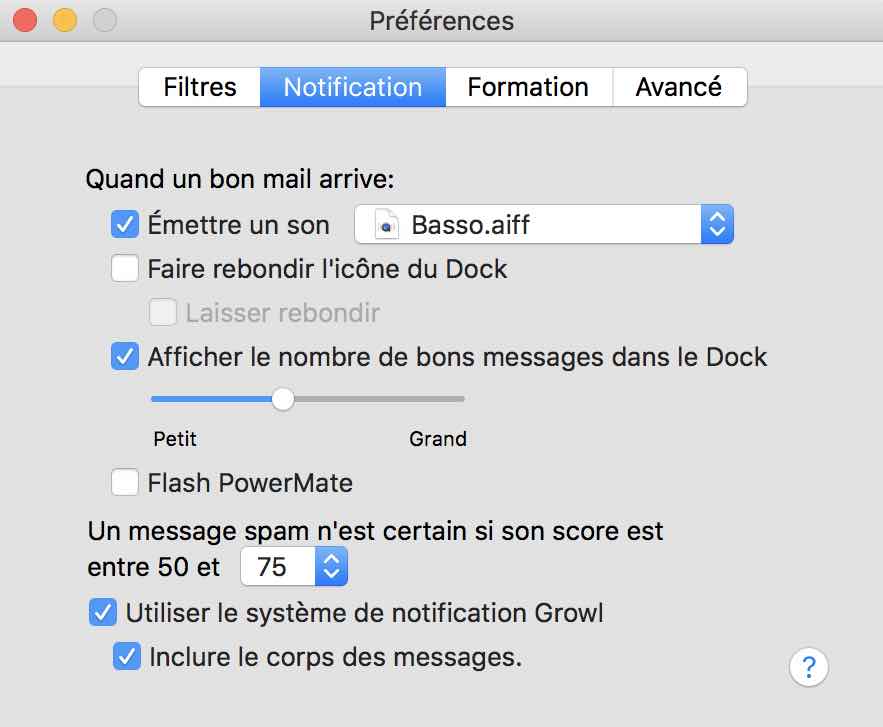Open the Basso.aiff sound dropdown menu
Viewport: 883px width, 727px height.
coord(544,224)
